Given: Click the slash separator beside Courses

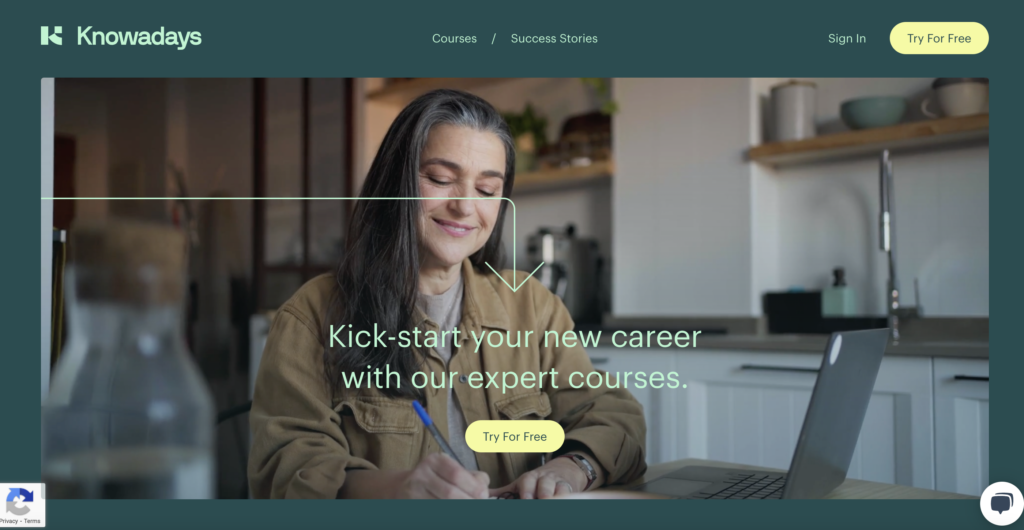Looking at the screenshot, I should pos(494,39).
